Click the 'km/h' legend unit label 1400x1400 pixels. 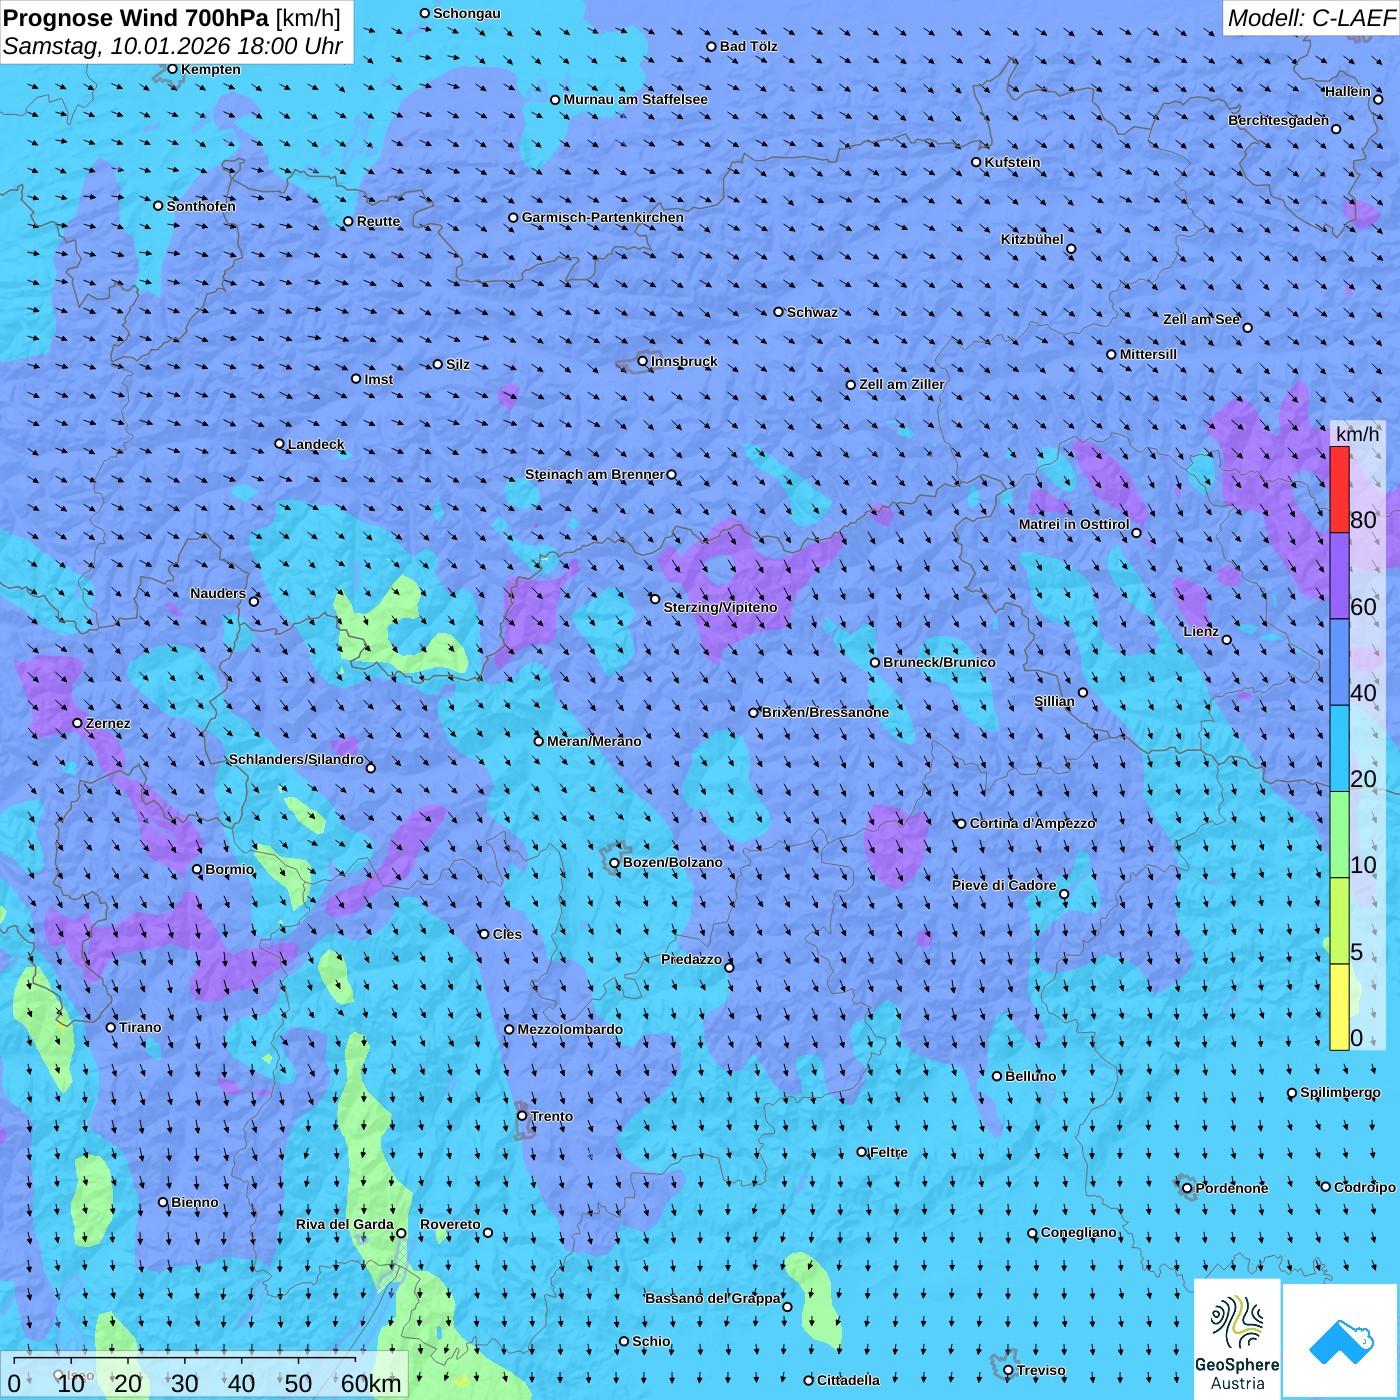coord(1358,434)
